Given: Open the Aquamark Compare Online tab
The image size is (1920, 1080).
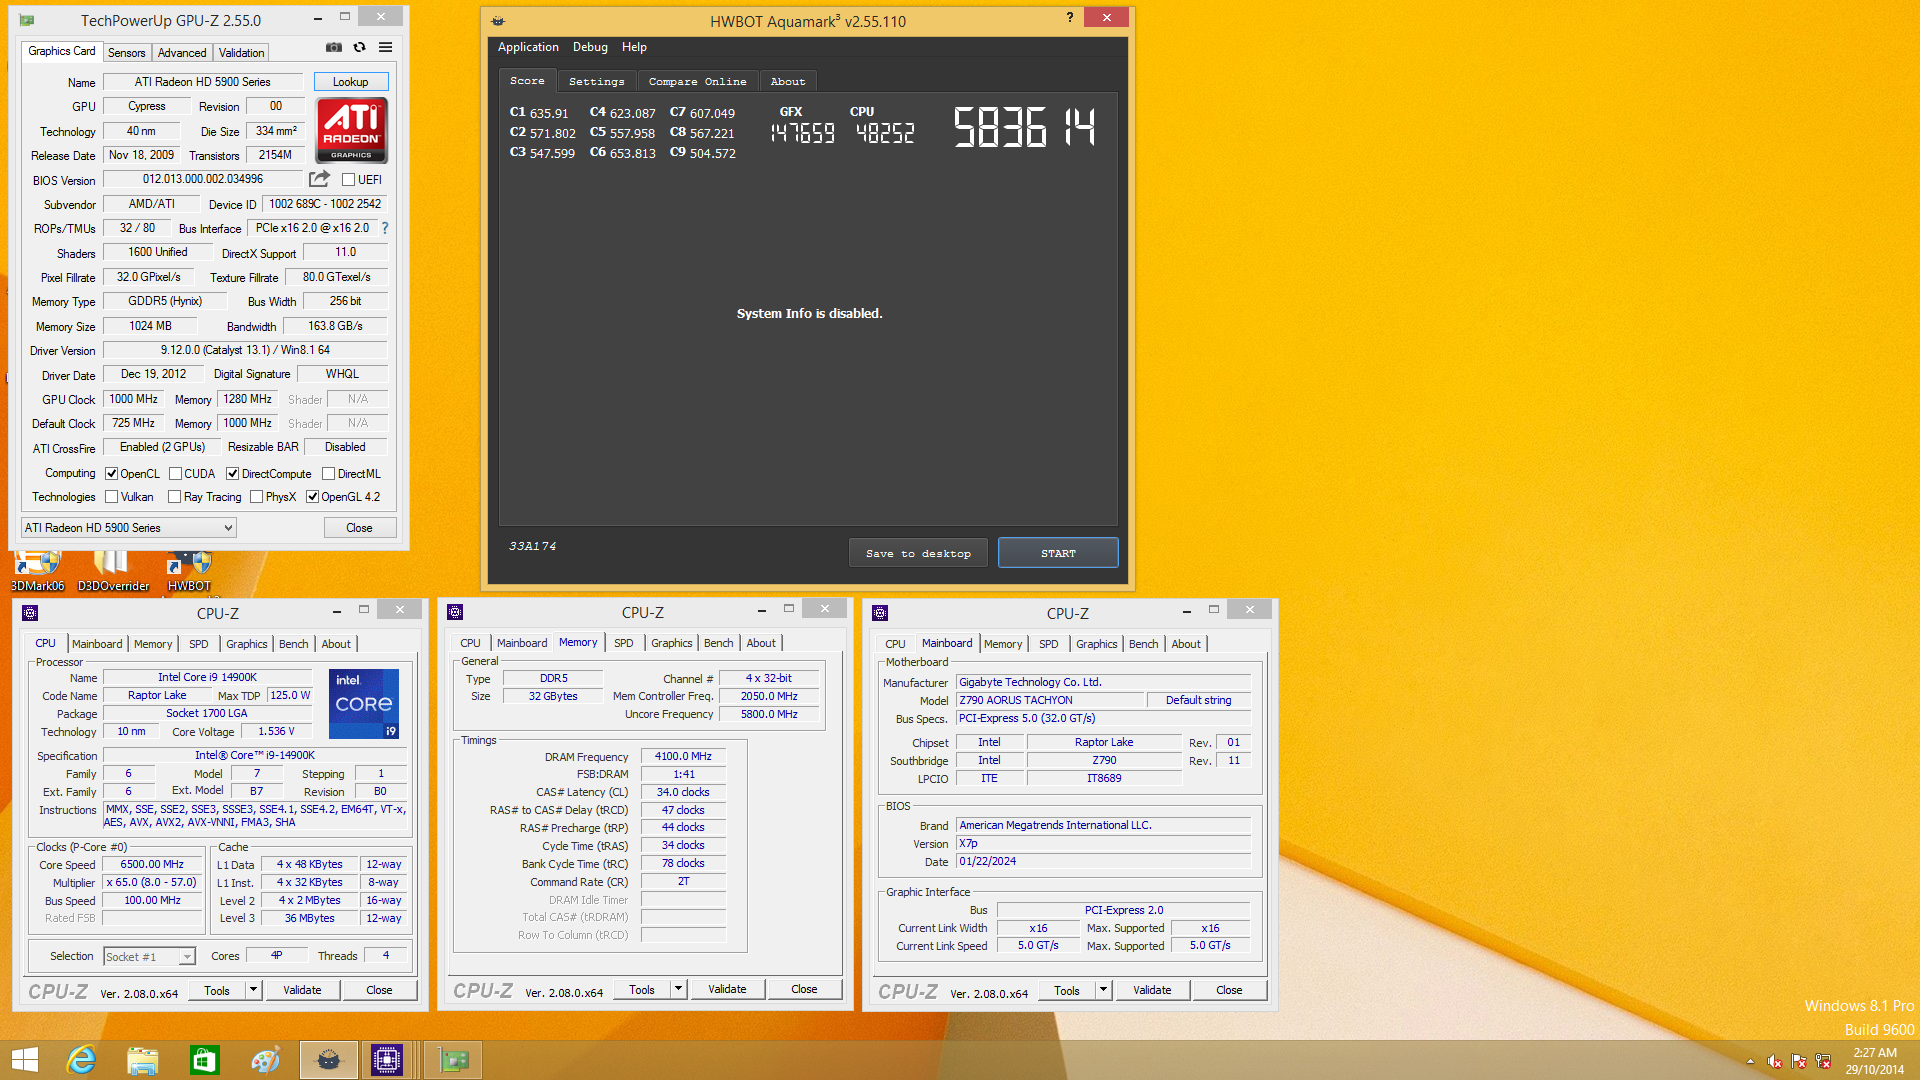Looking at the screenshot, I should click(697, 82).
